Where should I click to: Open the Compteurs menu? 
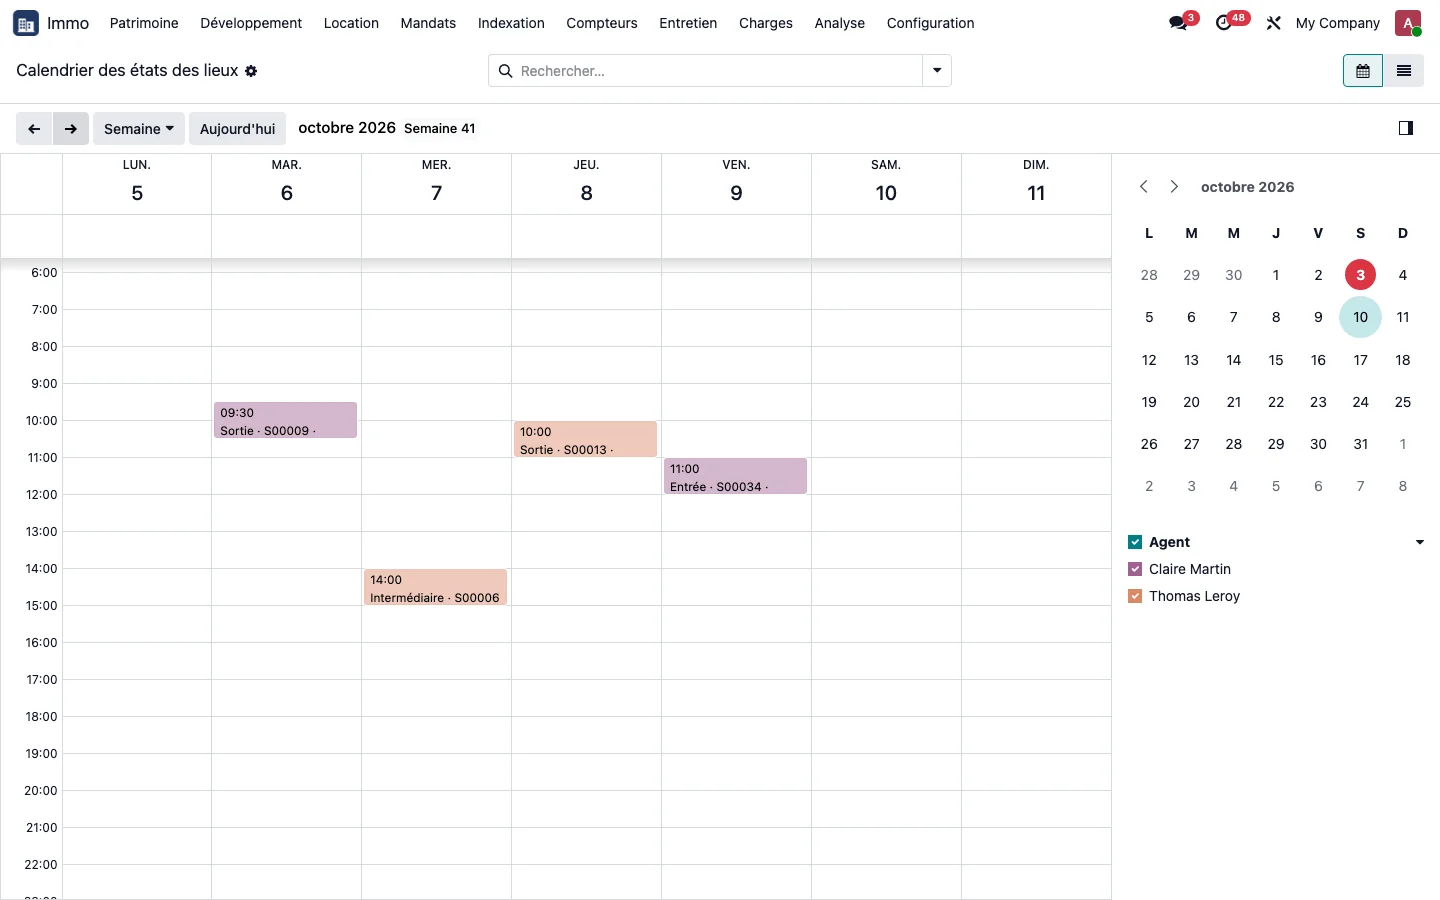pyautogui.click(x=602, y=23)
